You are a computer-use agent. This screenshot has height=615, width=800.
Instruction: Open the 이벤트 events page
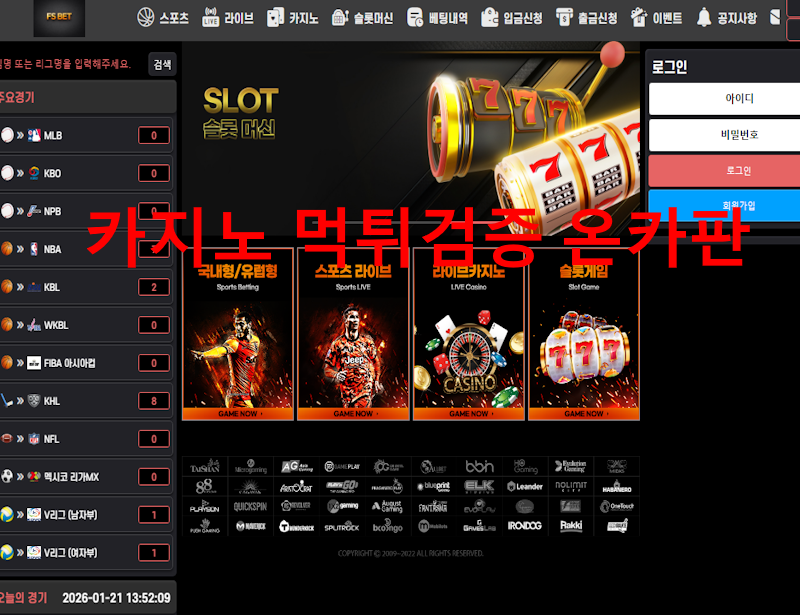[x=656, y=18]
